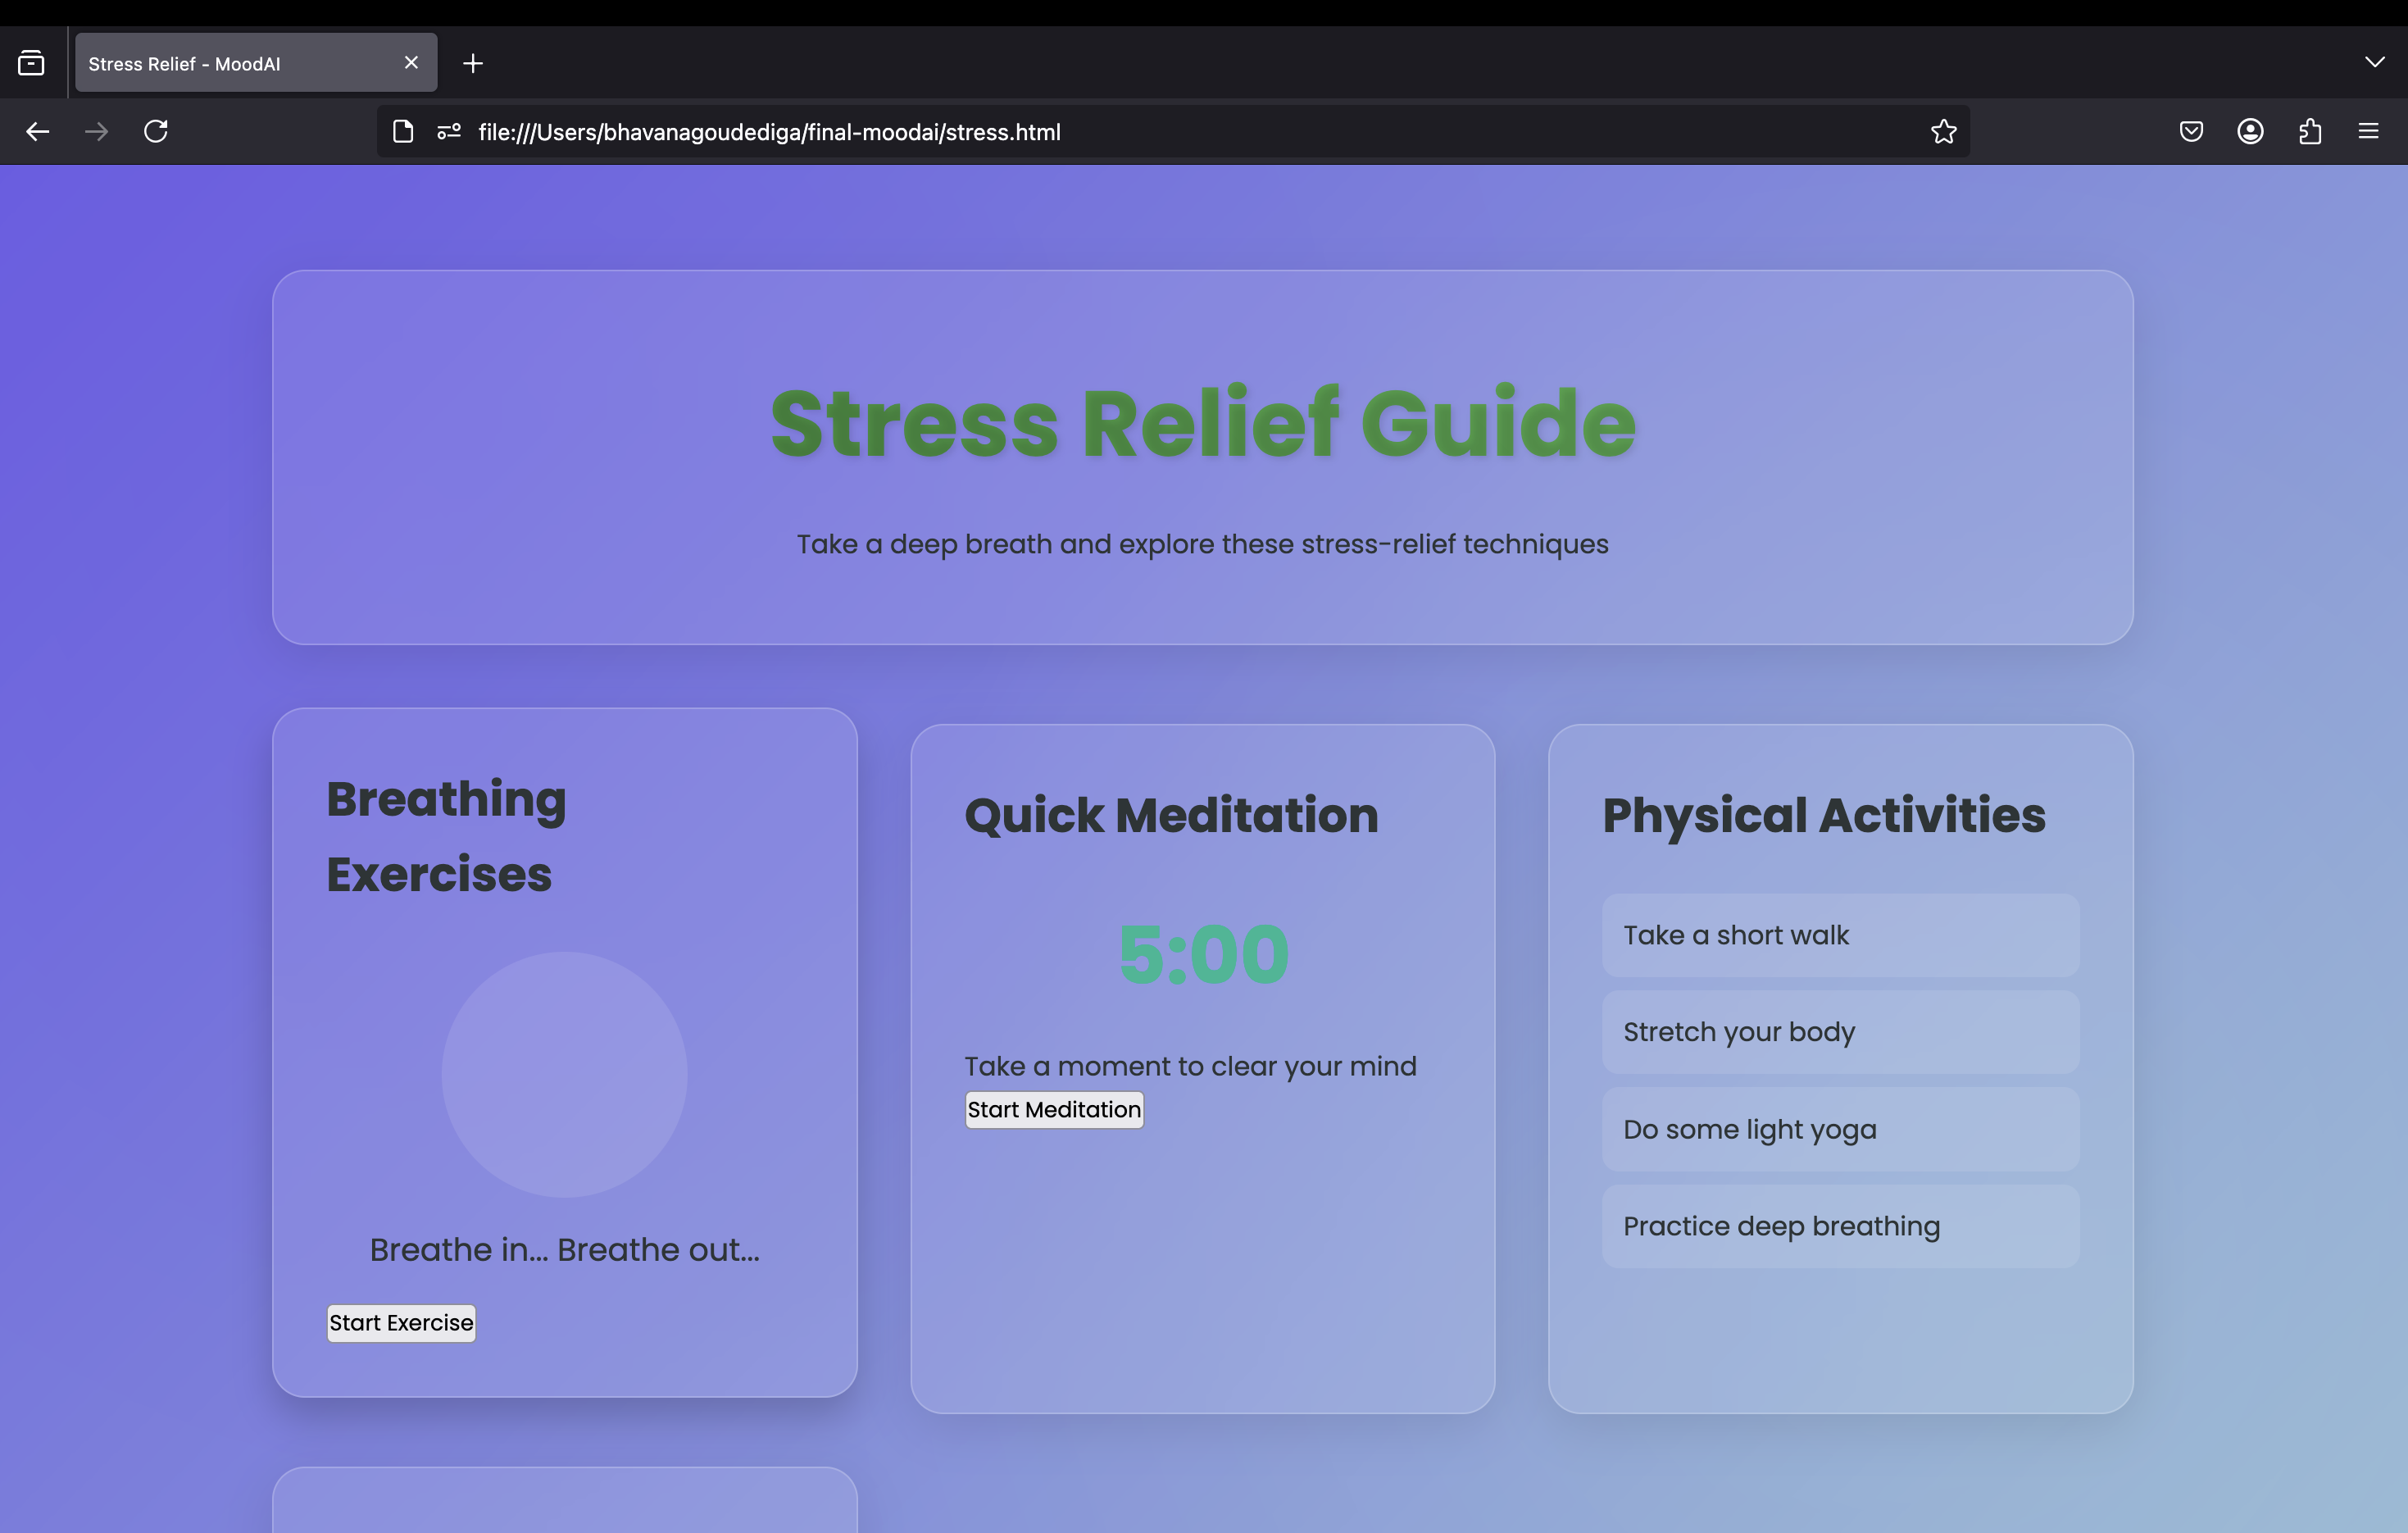Open the extensions puzzle icon
2408x1533 pixels.
point(2310,132)
